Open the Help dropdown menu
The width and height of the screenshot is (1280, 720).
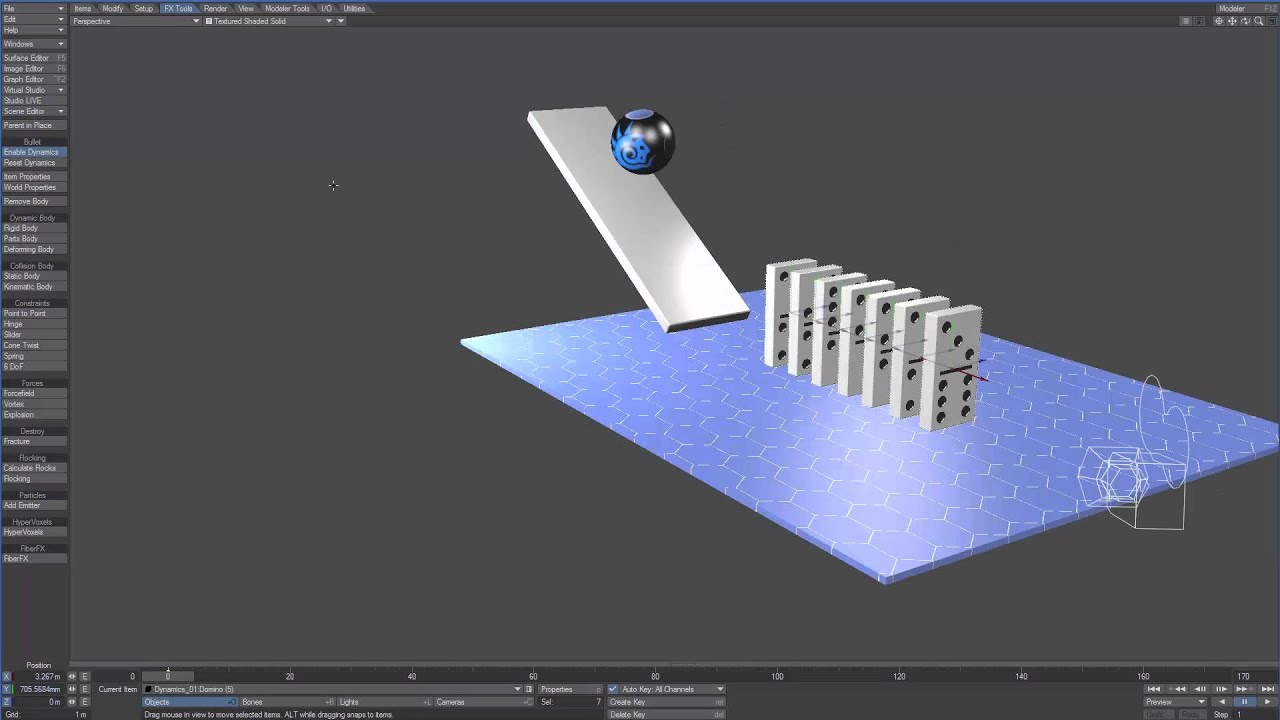(33, 30)
